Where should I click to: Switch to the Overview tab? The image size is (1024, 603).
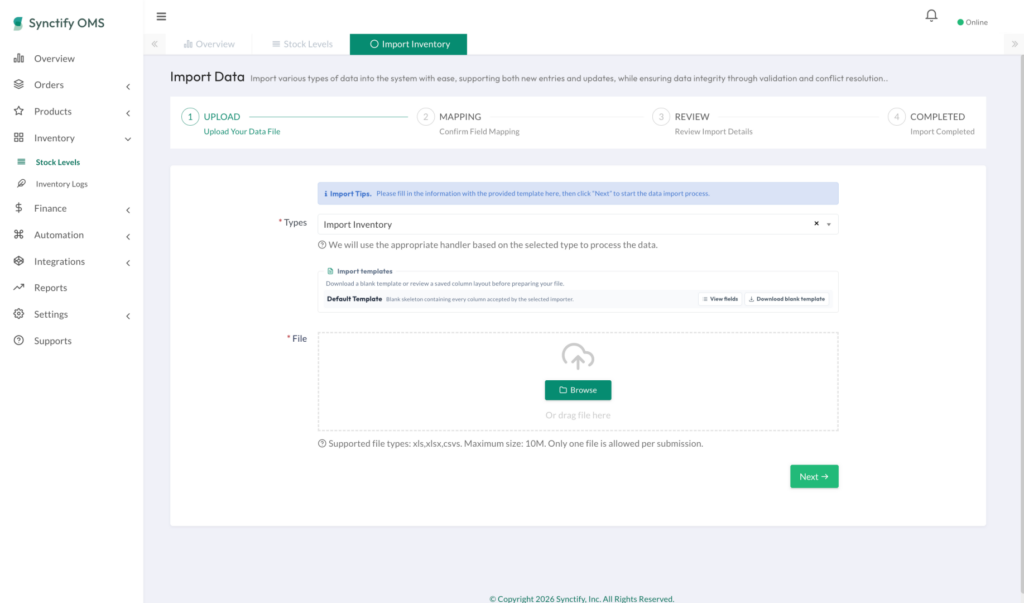(209, 44)
